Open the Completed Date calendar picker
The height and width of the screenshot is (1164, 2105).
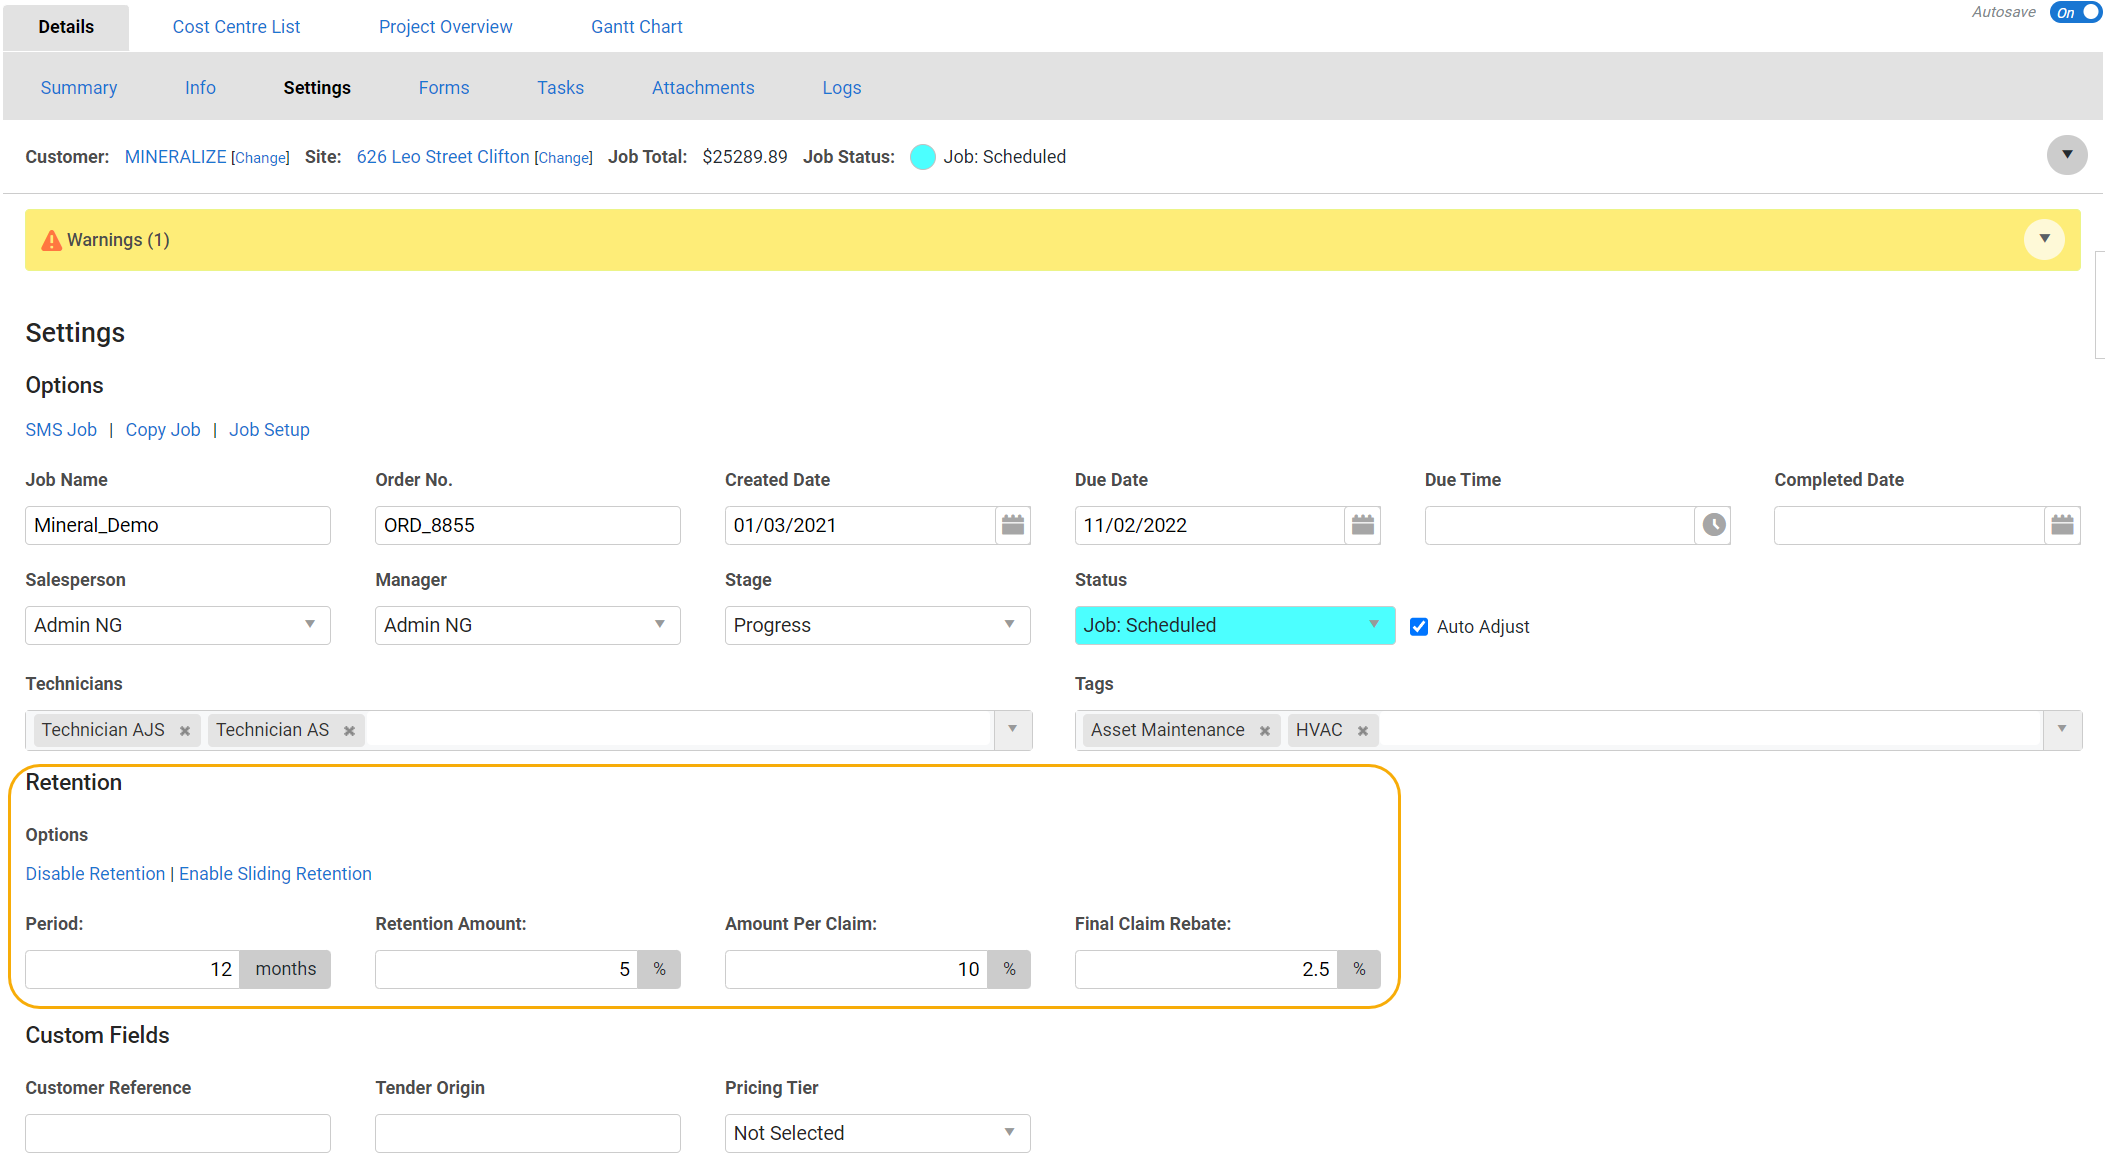tap(2062, 525)
